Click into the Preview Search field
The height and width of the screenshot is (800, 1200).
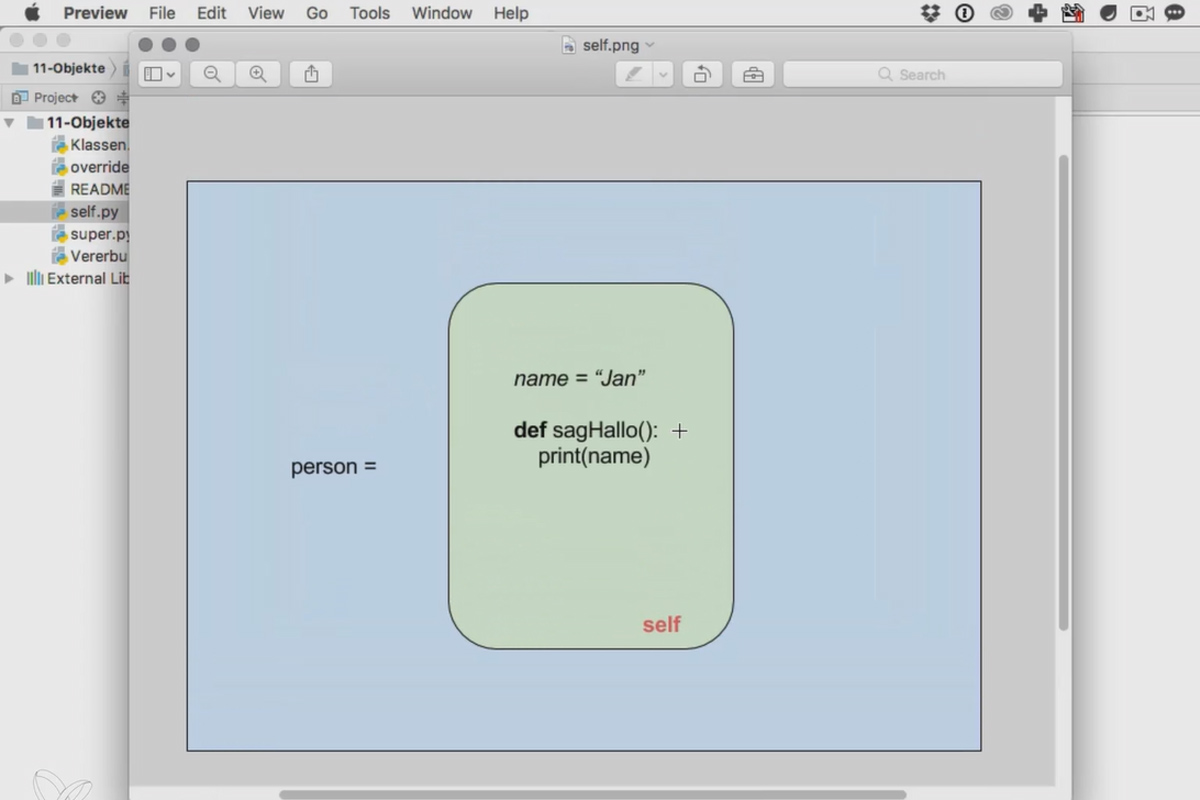tap(922, 74)
